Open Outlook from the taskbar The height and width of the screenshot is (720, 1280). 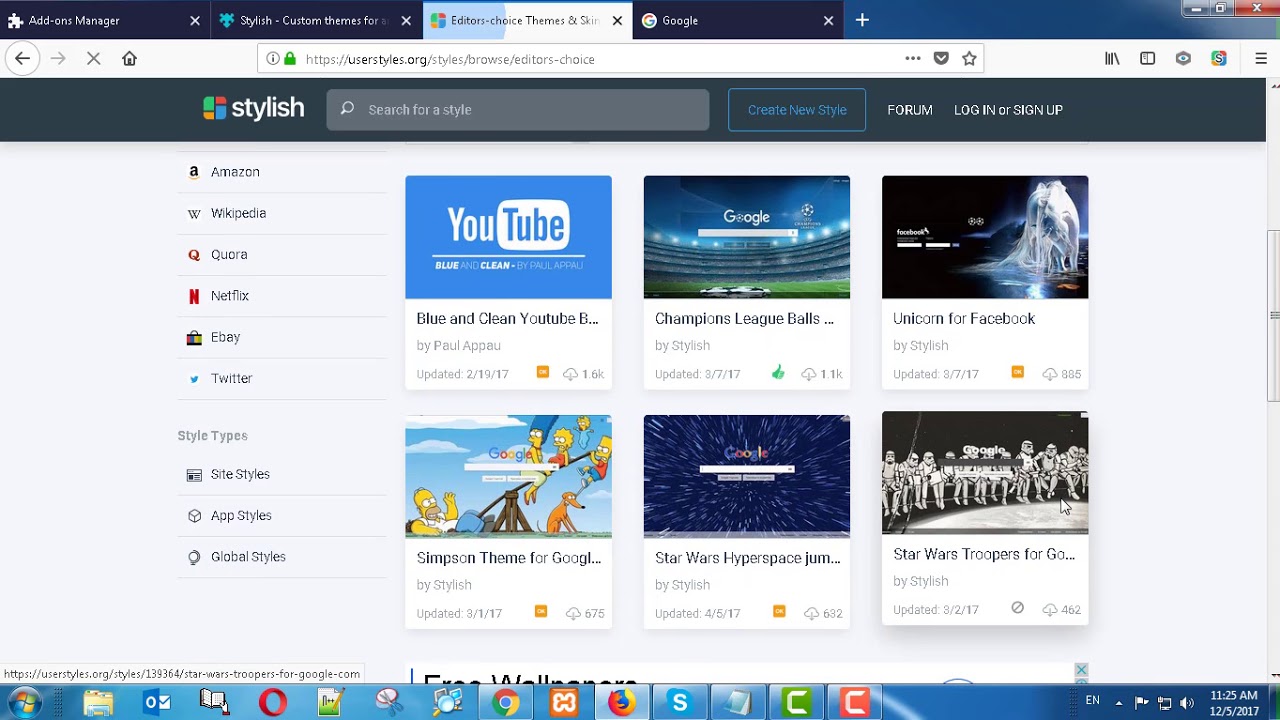pyautogui.click(x=157, y=703)
